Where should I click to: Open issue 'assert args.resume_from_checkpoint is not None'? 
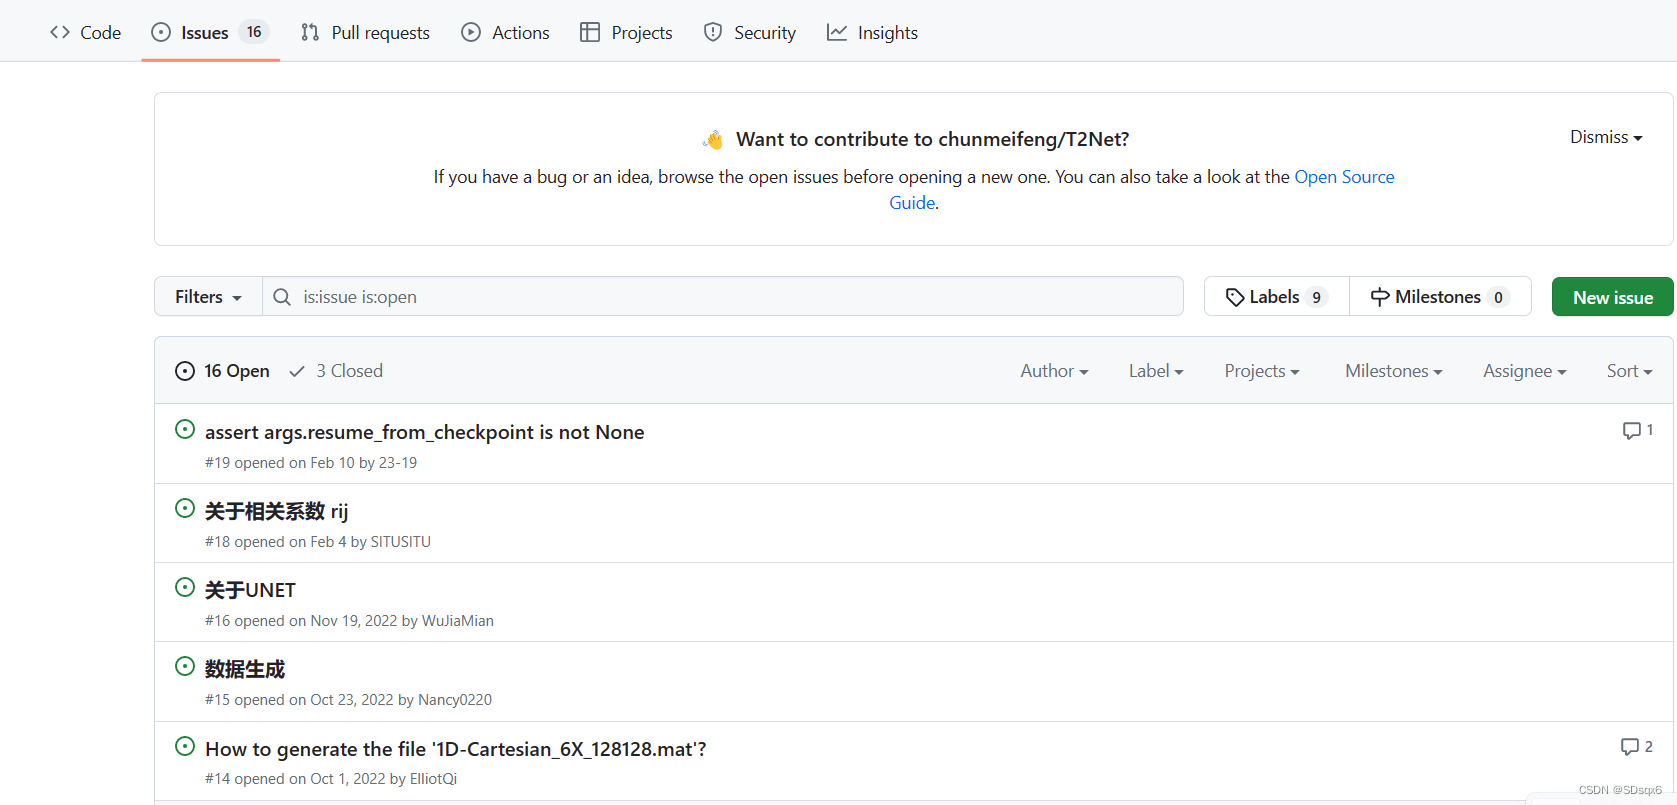click(425, 432)
